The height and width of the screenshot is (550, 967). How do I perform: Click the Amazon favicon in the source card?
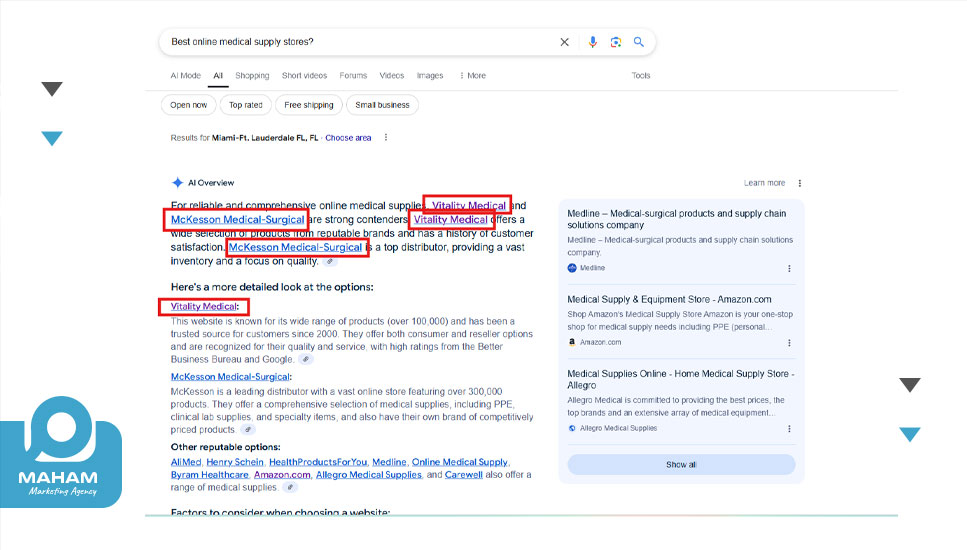572,342
